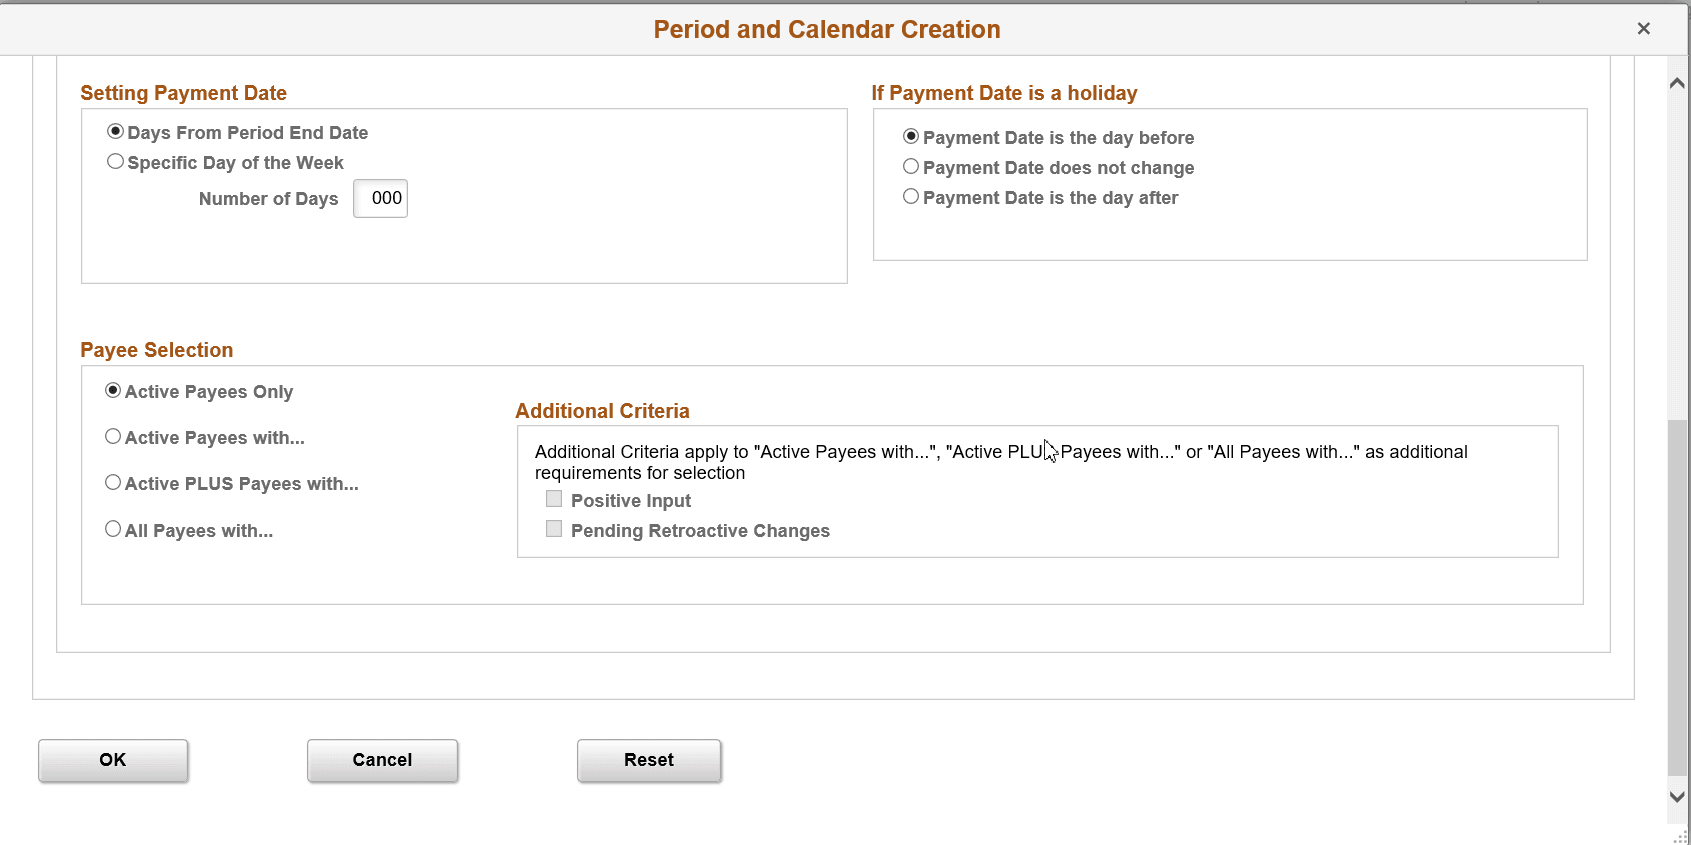Image resolution: width=1691 pixels, height=845 pixels.
Task: Enable the "Positive Input" checkbox
Action: [554, 498]
